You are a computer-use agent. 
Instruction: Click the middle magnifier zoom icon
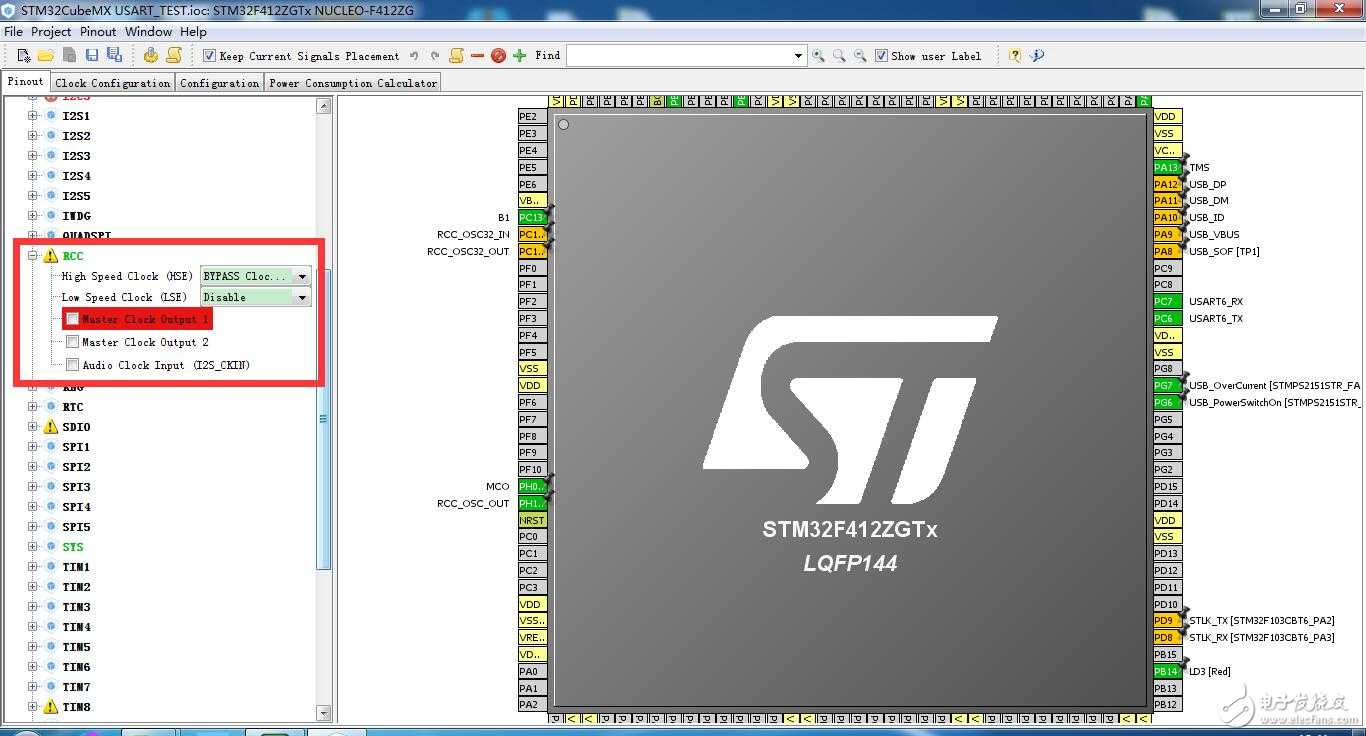pos(839,56)
